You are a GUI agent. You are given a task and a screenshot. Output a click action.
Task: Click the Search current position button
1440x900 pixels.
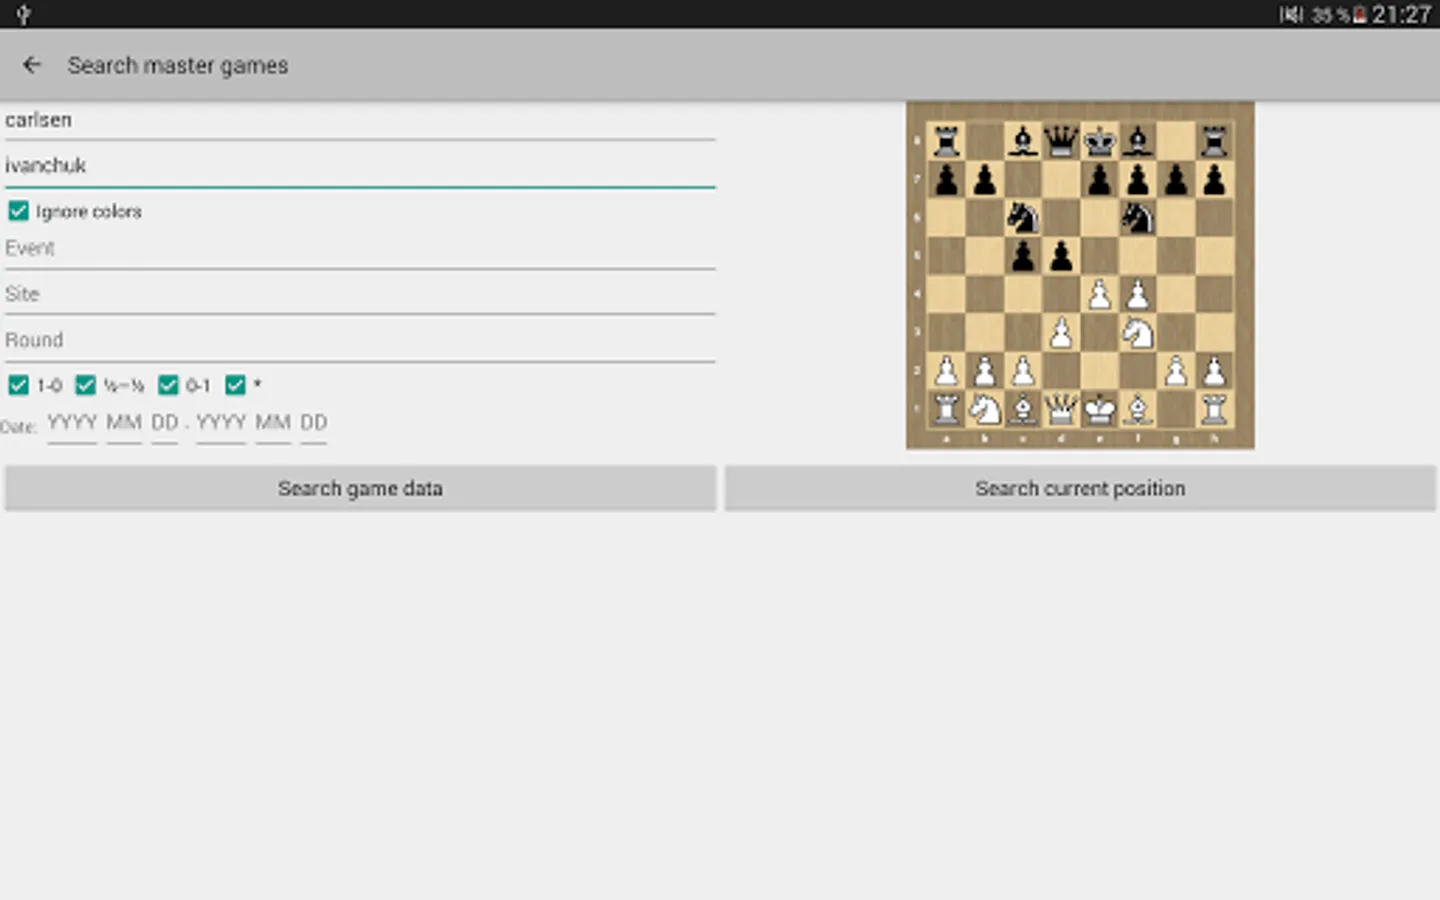tap(1080, 488)
